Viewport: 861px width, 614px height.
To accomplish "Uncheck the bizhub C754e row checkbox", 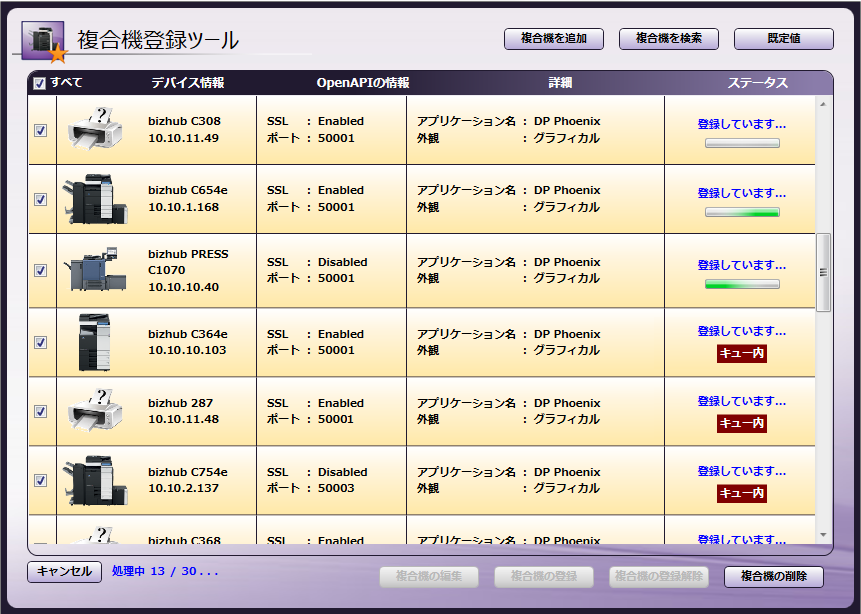I will point(41,481).
